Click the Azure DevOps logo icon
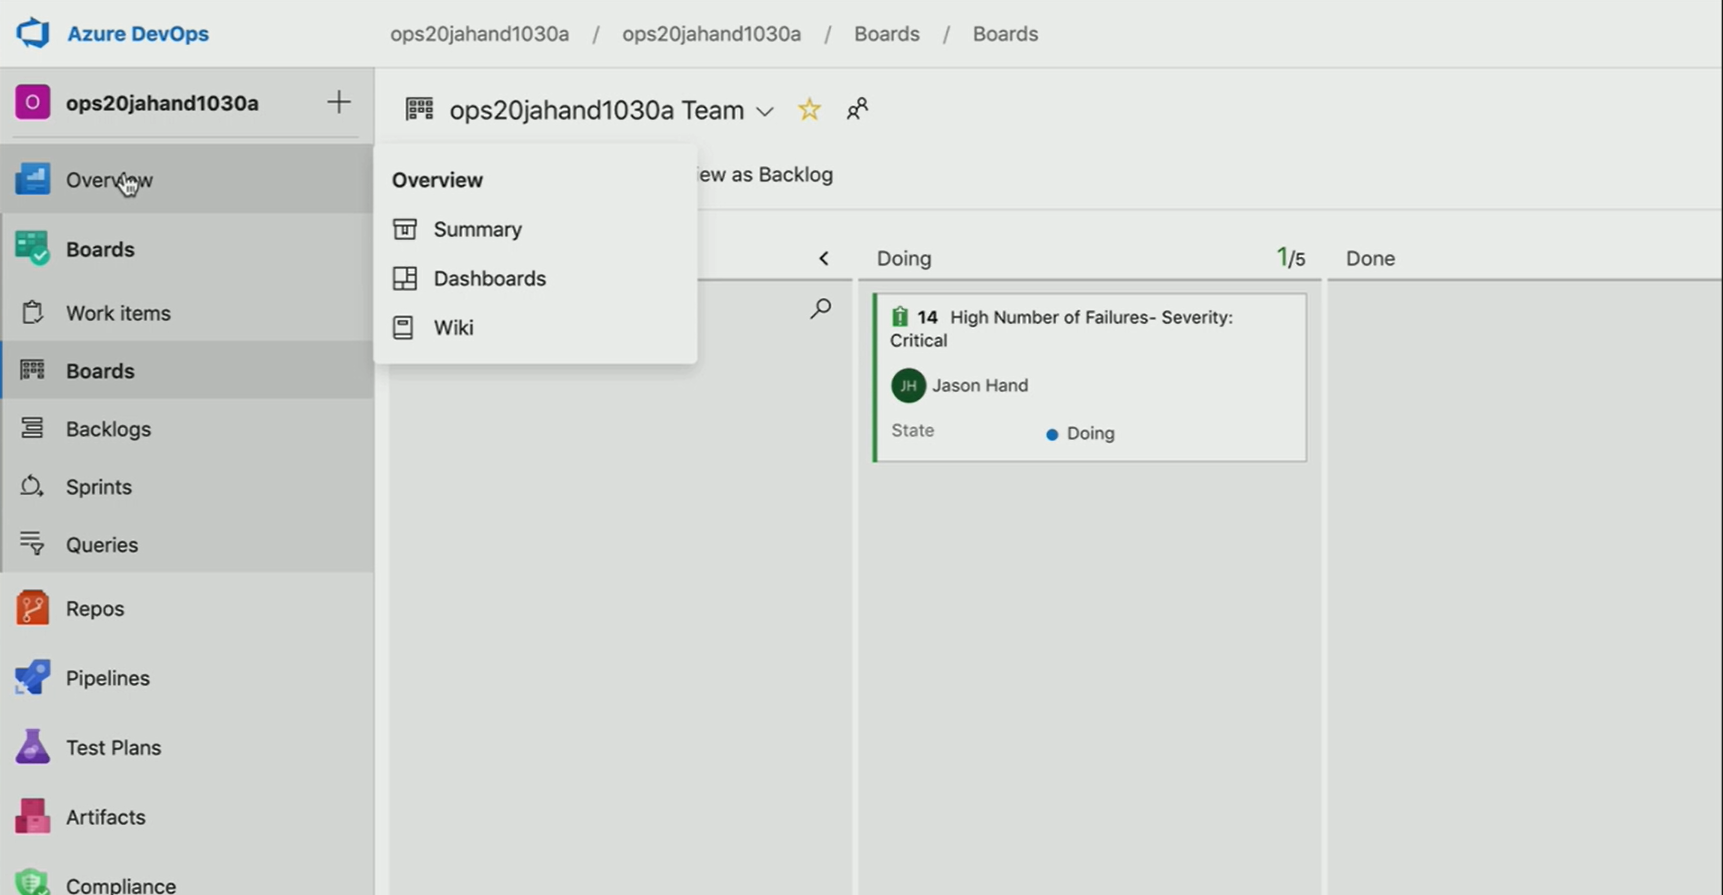 32,33
